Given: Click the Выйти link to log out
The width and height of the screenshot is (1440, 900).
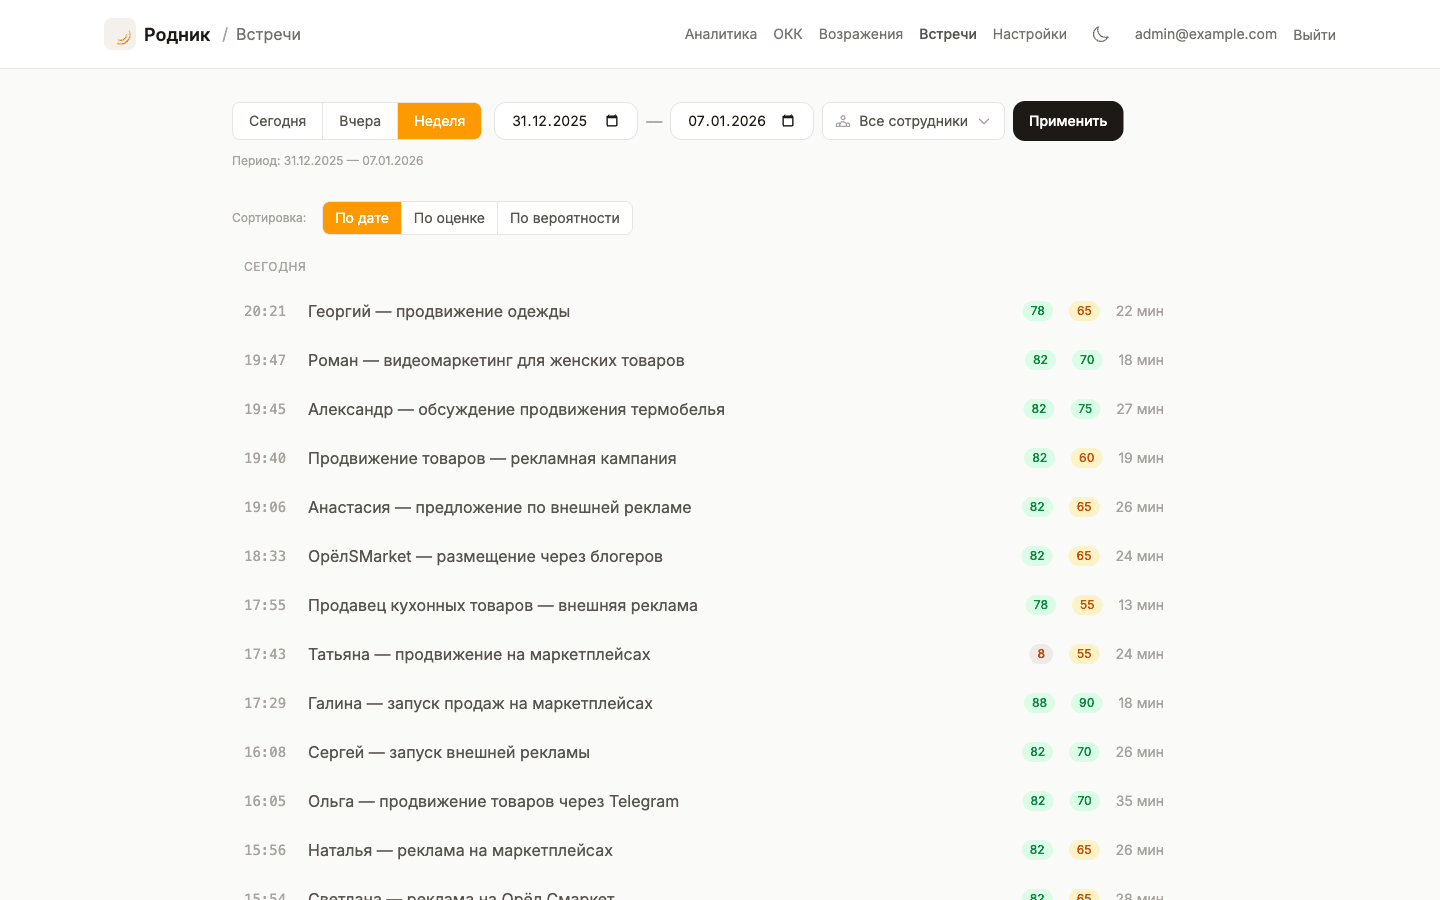Looking at the screenshot, I should (1314, 34).
